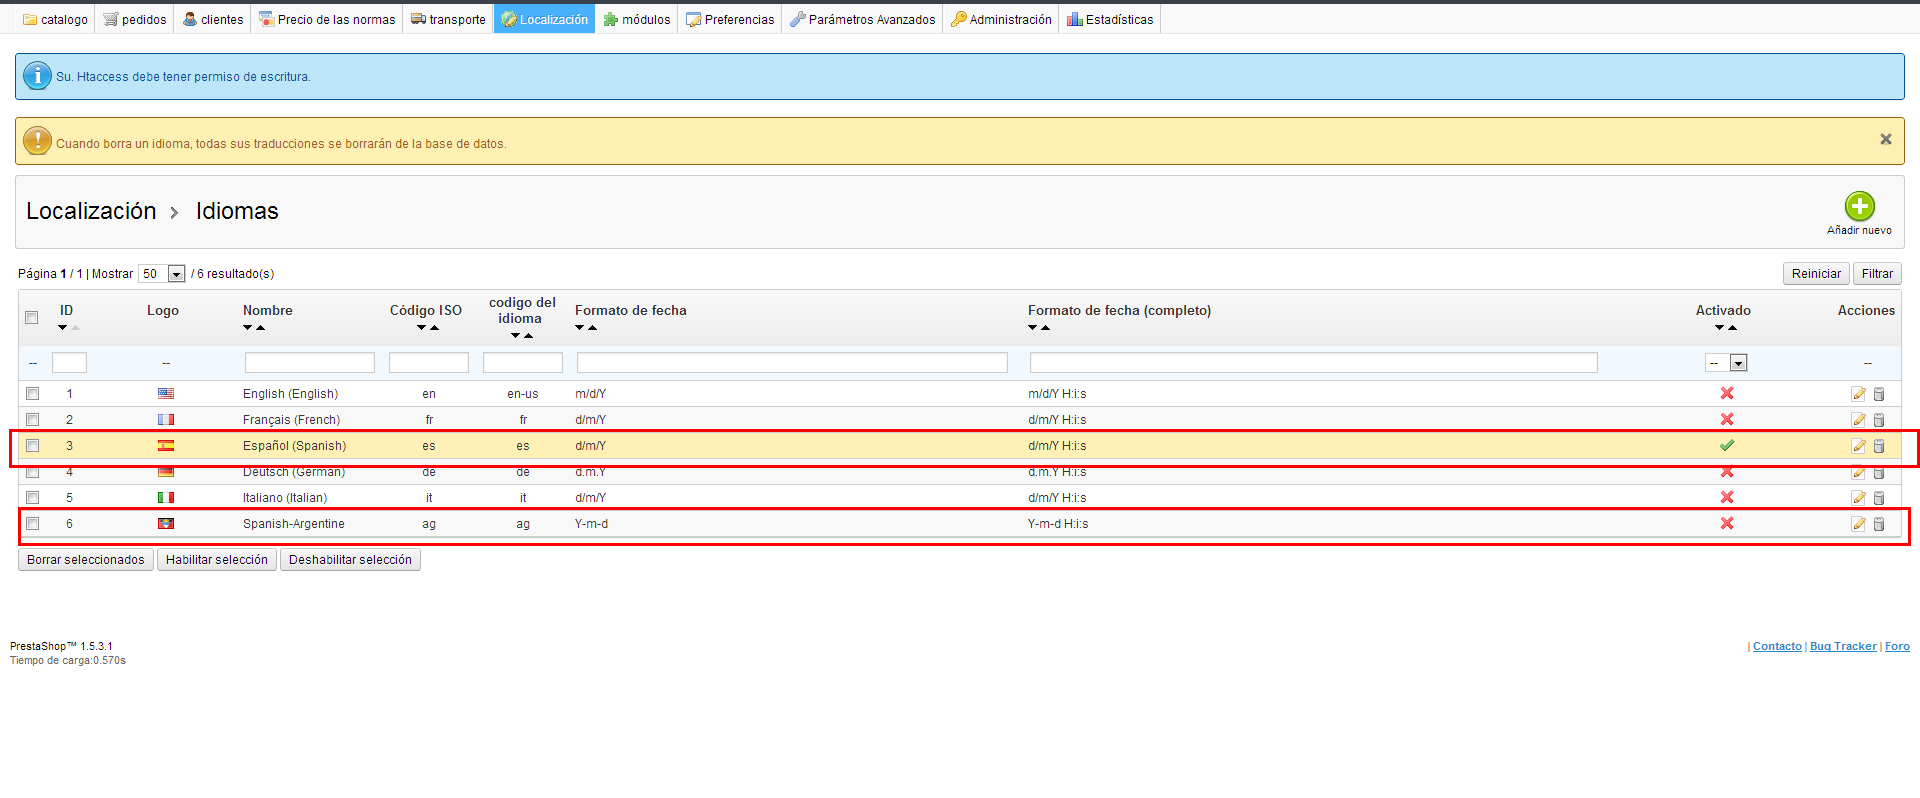
Task: Open the Foro footer link
Action: pos(1897,647)
